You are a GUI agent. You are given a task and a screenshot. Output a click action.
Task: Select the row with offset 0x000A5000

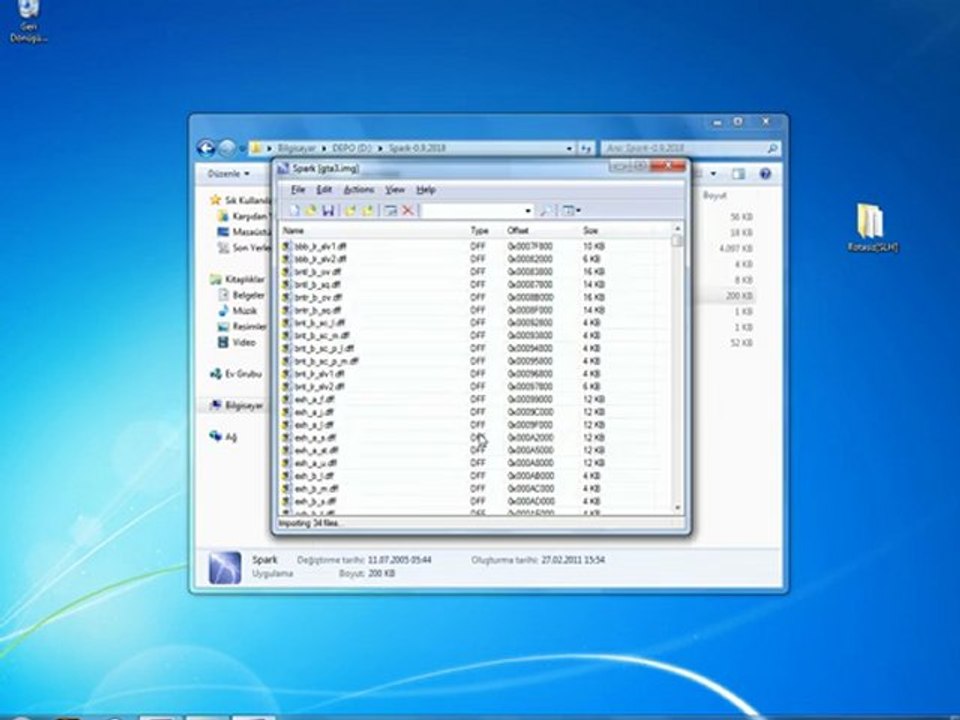click(x=474, y=450)
